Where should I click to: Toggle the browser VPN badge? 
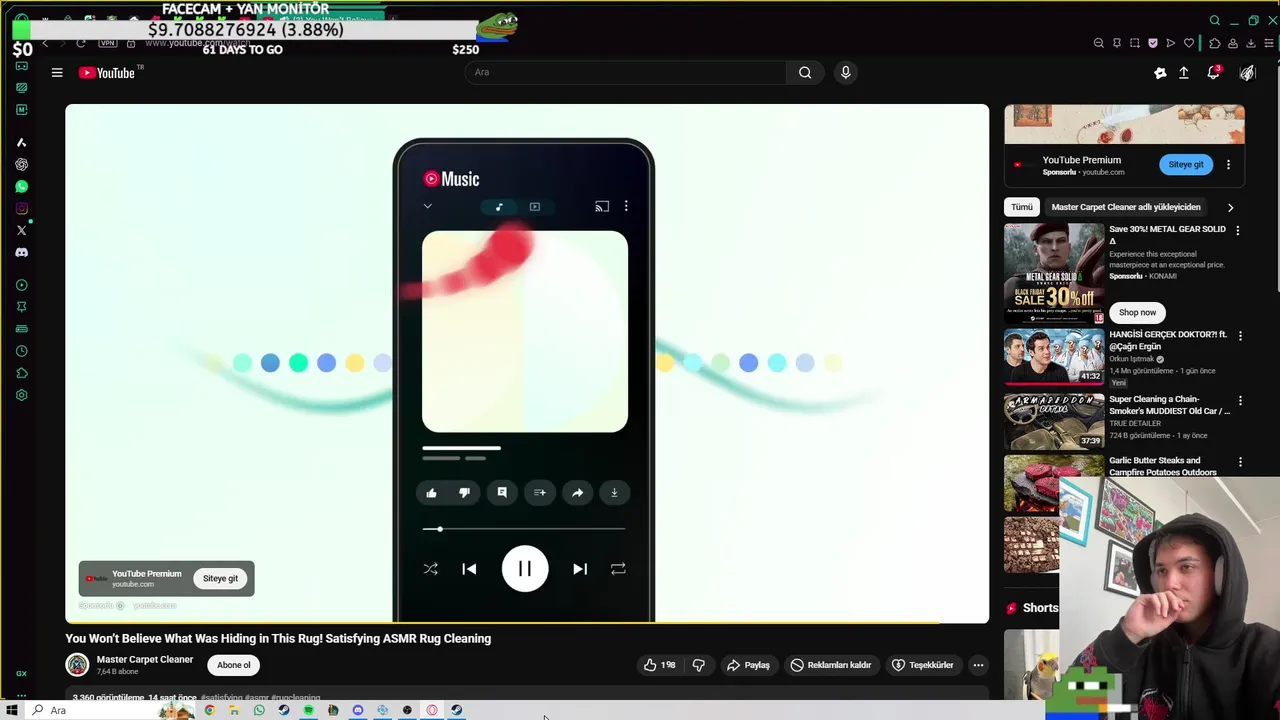point(108,43)
